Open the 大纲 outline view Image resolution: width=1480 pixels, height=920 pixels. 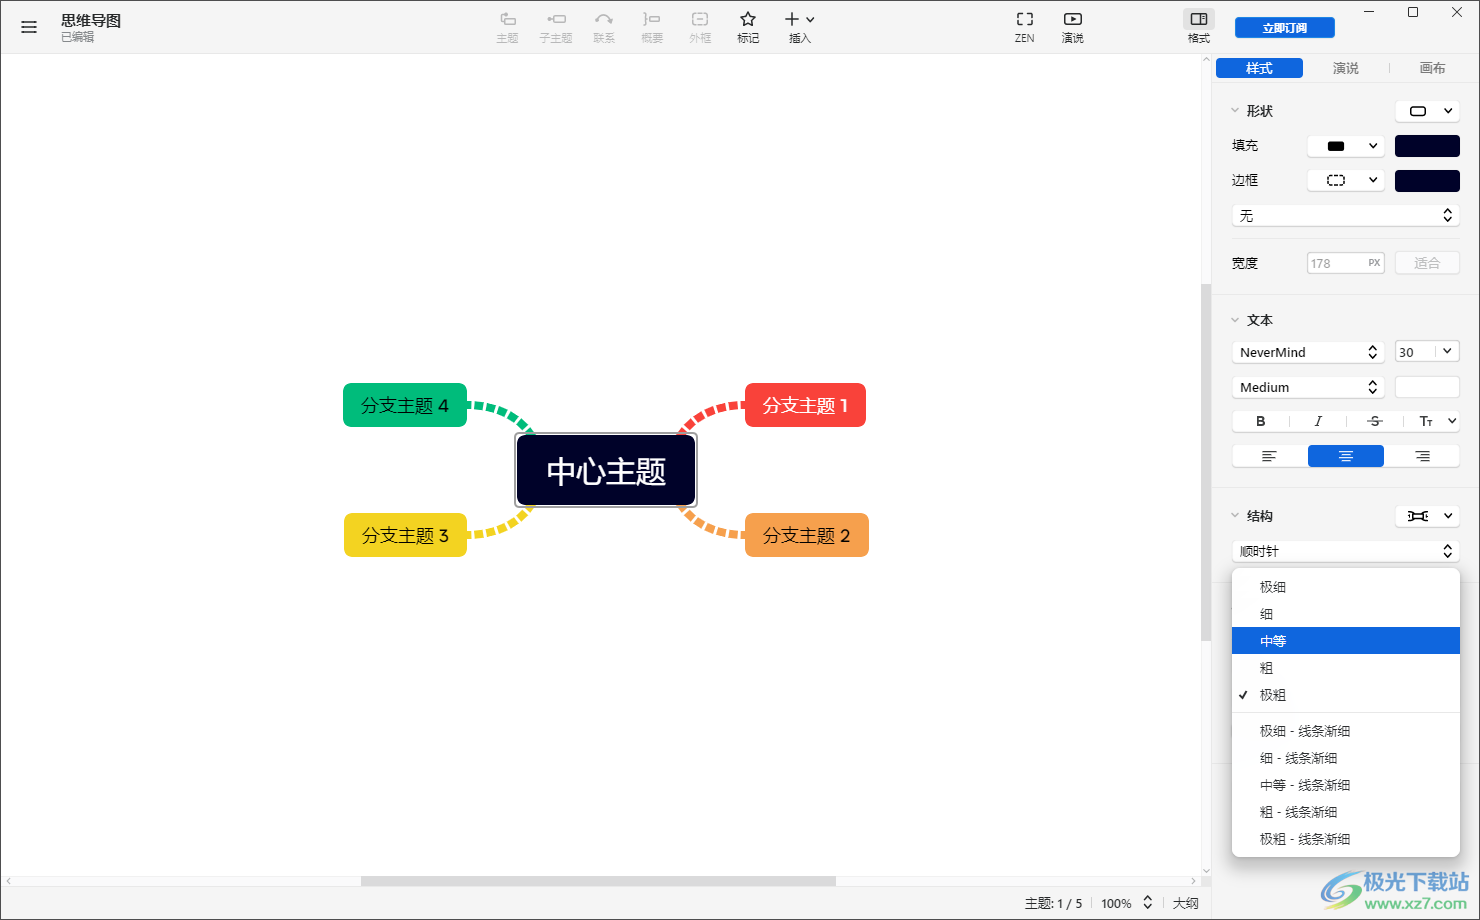click(x=1186, y=903)
